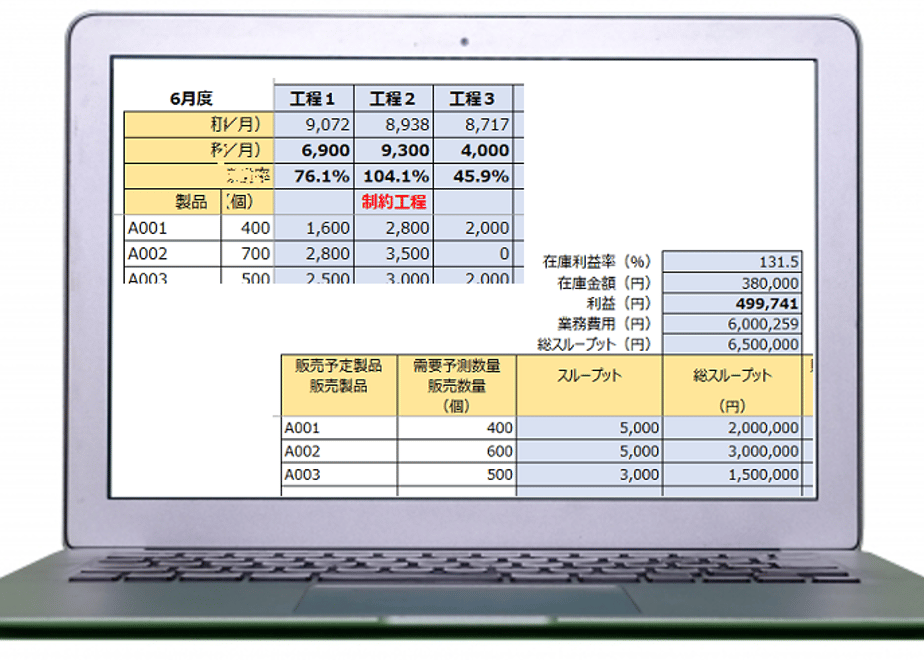Screen dimensions: 924x660
Task: Click 2,800 under 工程2 for A001
Action: [x=394, y=228]
